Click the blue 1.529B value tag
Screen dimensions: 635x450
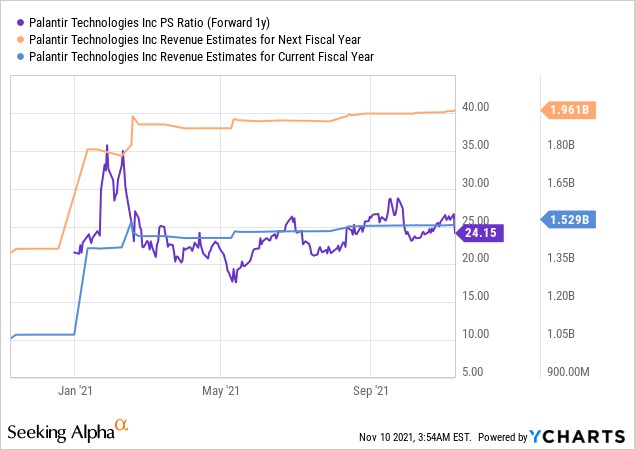pyautogui.click(x=569, y=220)
